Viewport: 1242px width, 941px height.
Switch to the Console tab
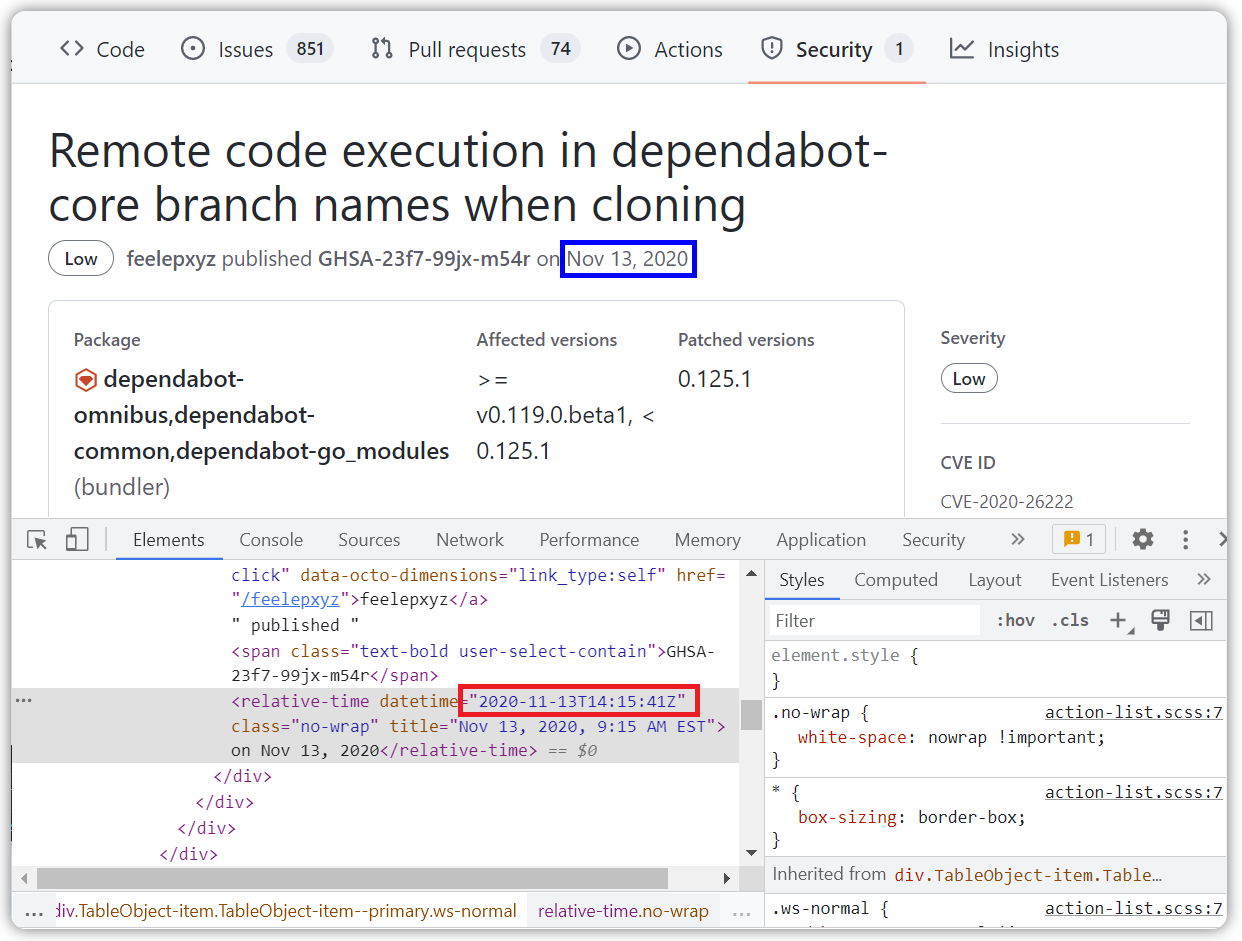coord(271,540)
